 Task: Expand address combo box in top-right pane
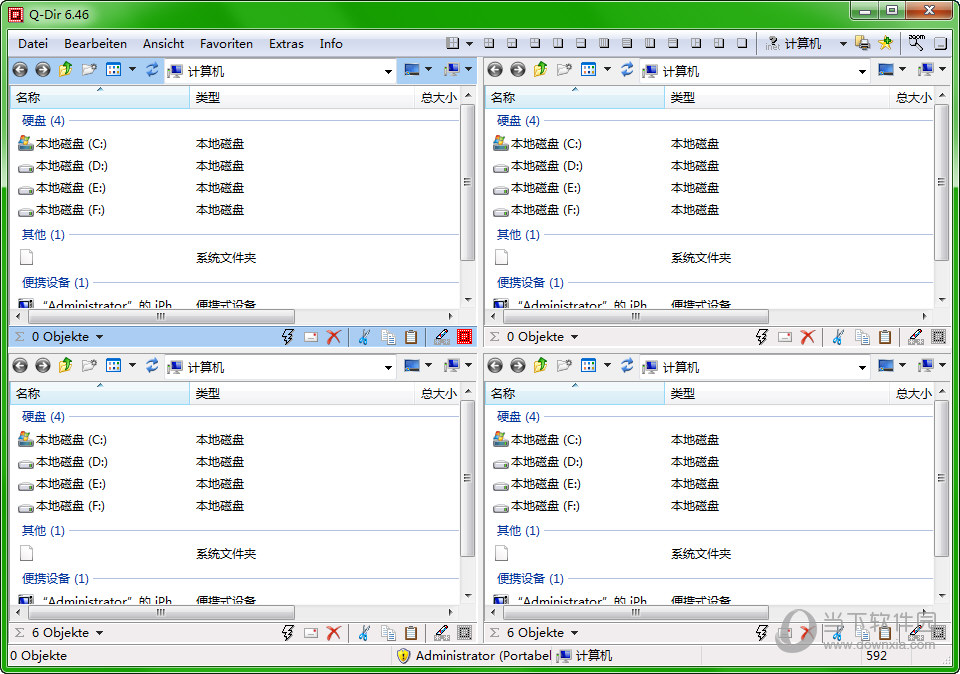point(863,72)
